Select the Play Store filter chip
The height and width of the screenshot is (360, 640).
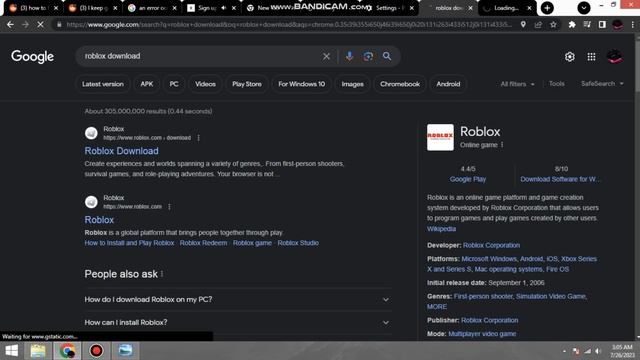pos(247,84)
